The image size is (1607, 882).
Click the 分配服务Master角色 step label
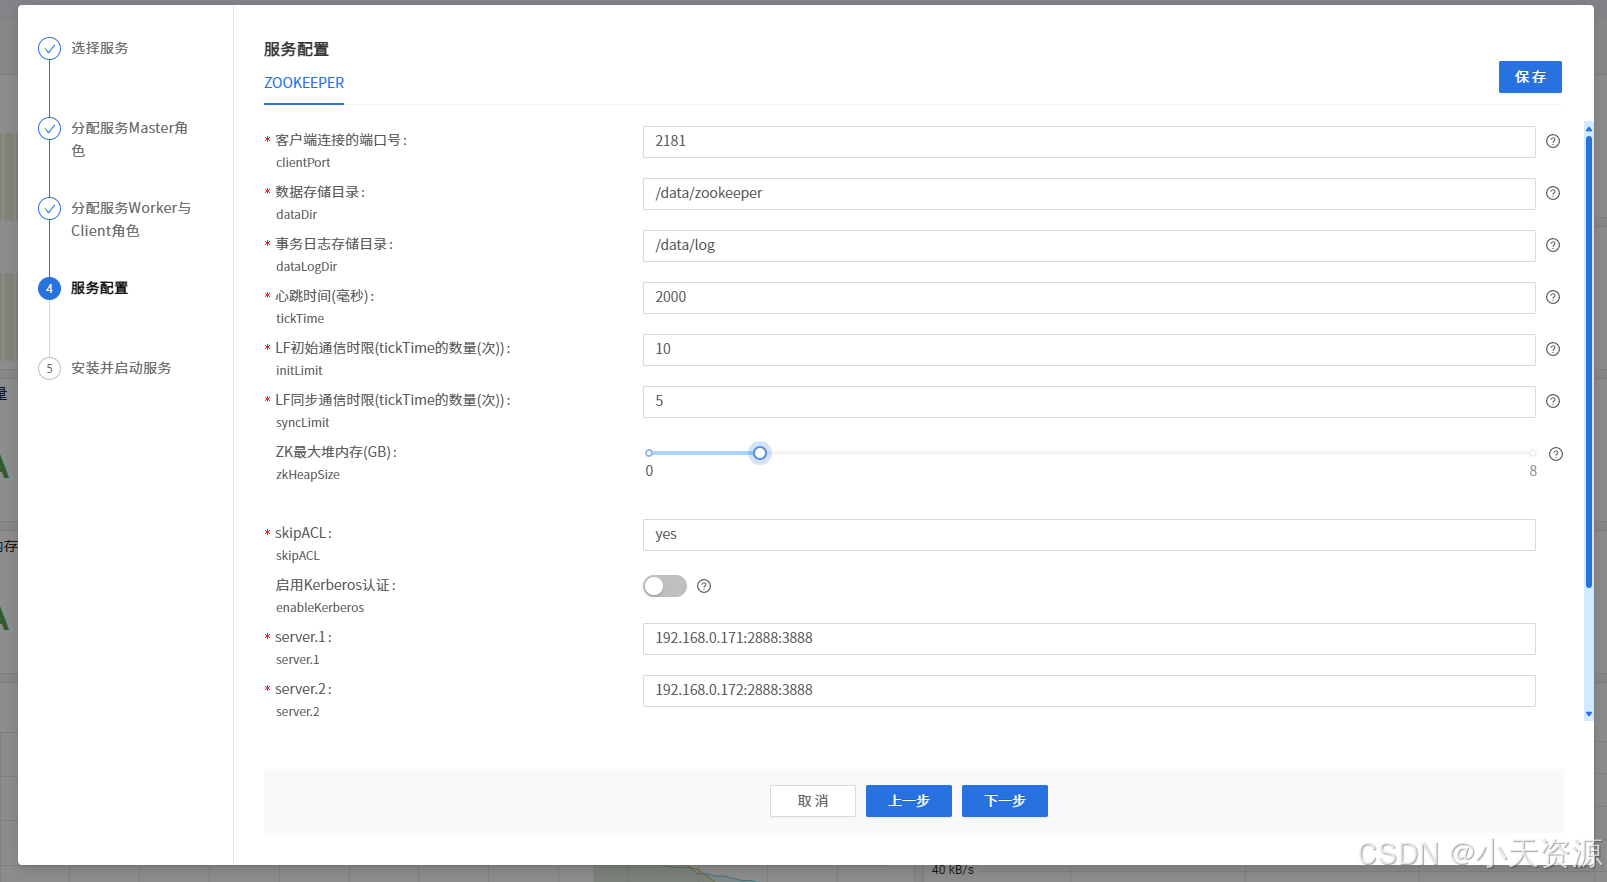click(x=130, y=139)
